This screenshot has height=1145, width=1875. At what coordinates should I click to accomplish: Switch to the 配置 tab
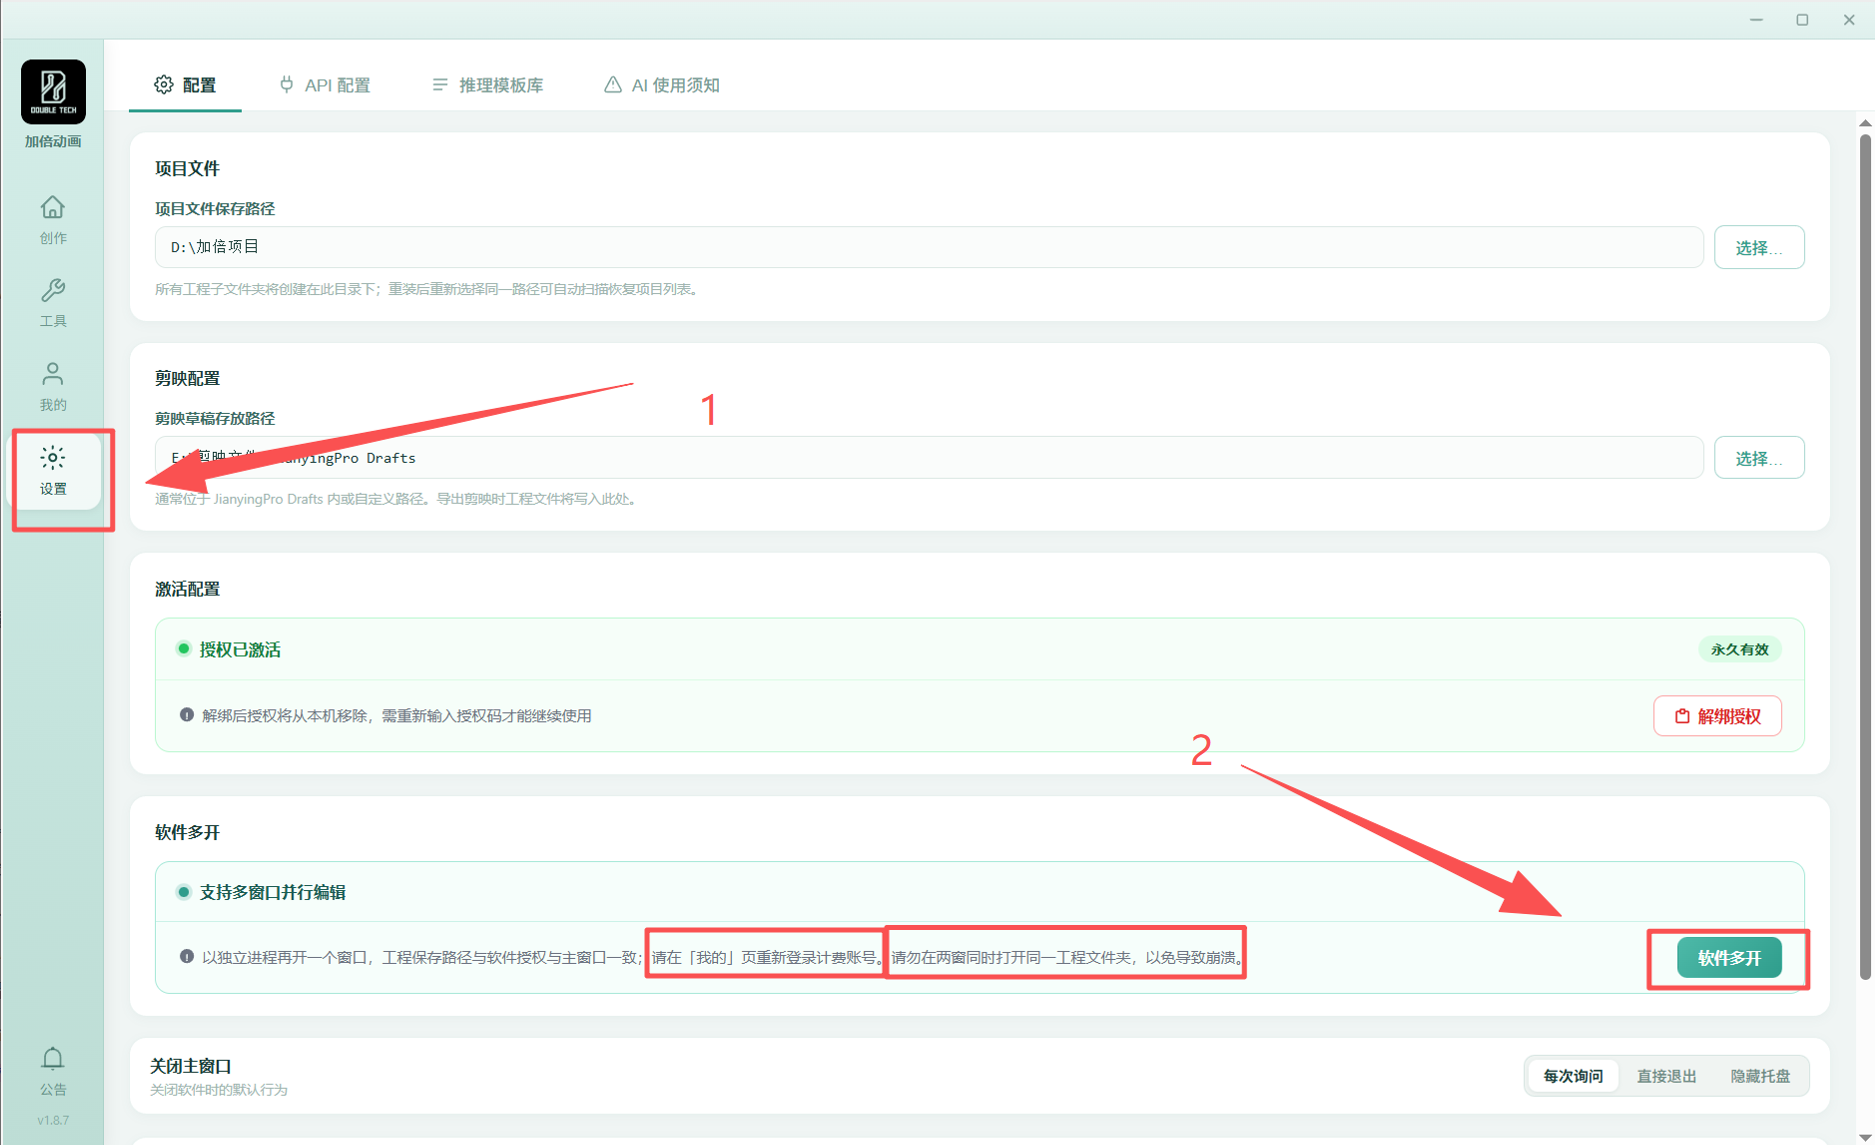[x=185, y=85]
